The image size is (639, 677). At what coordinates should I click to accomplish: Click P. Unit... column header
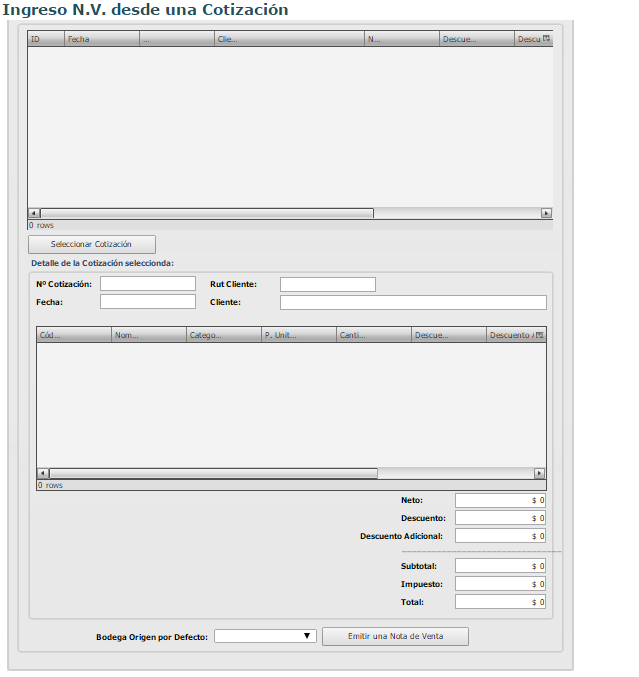pos(298,335)
